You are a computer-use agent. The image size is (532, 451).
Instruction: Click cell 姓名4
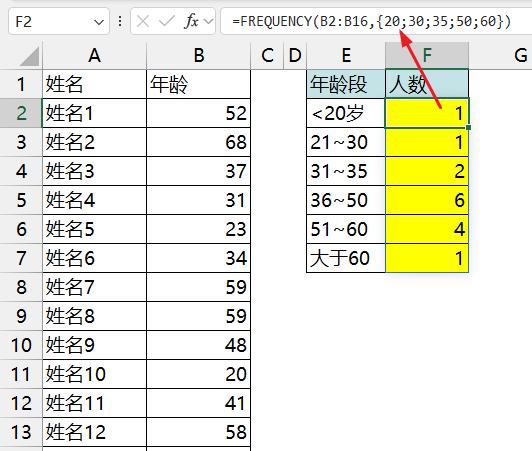point(94,200)
